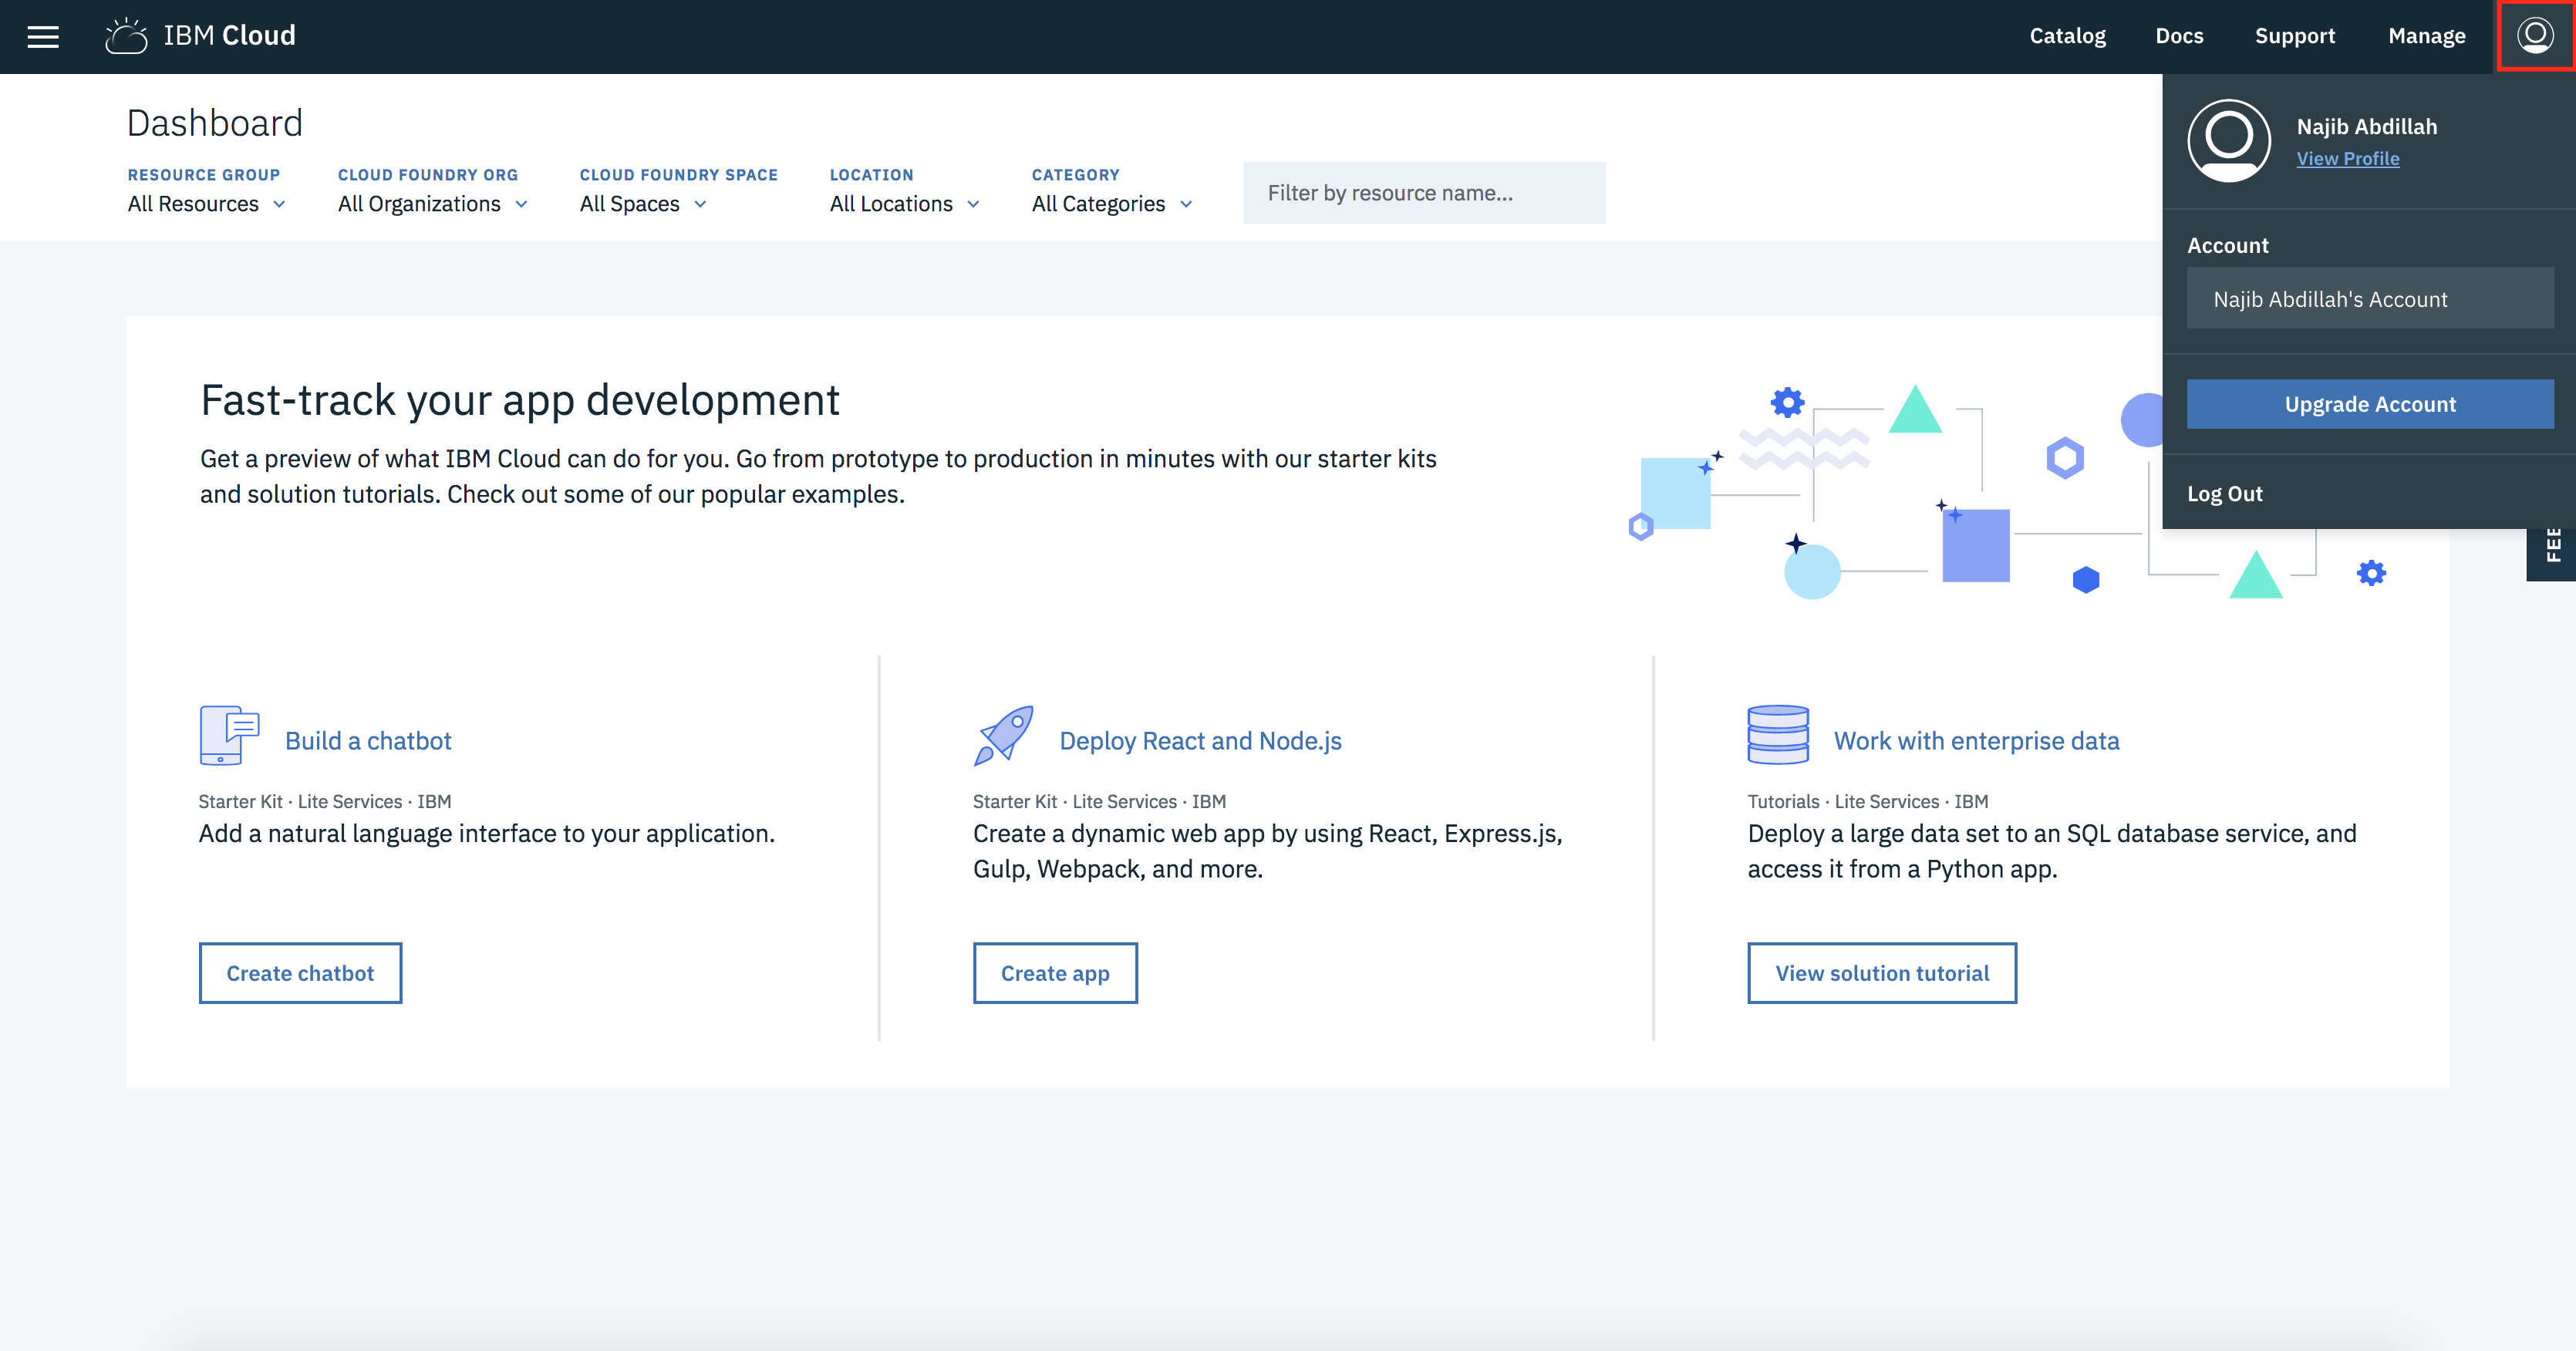Click the IBM Cloud logo icon
This screenshot has height=1351, width=2576.
126,36
